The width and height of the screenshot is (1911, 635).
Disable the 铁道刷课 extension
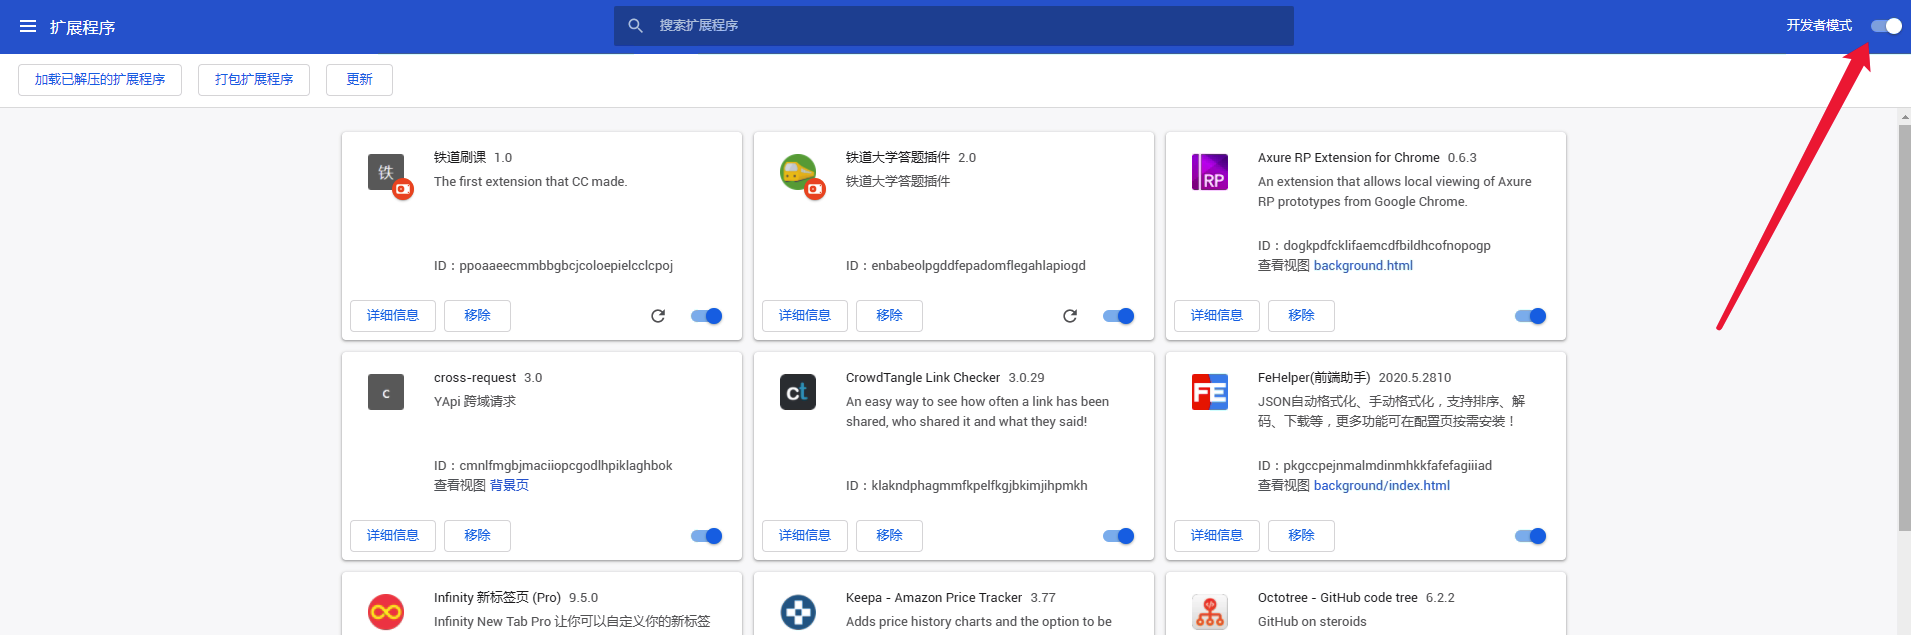tap(706, 316)
